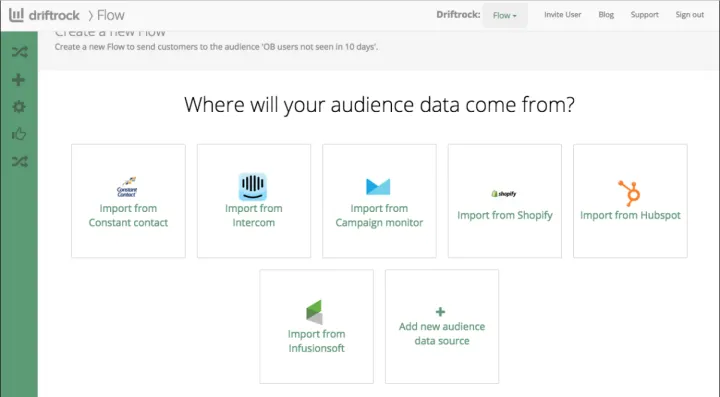Click the driftrock wordmark text
This screenshot has height=397, width=720.
pyautogui.click(x=54, y=15)
